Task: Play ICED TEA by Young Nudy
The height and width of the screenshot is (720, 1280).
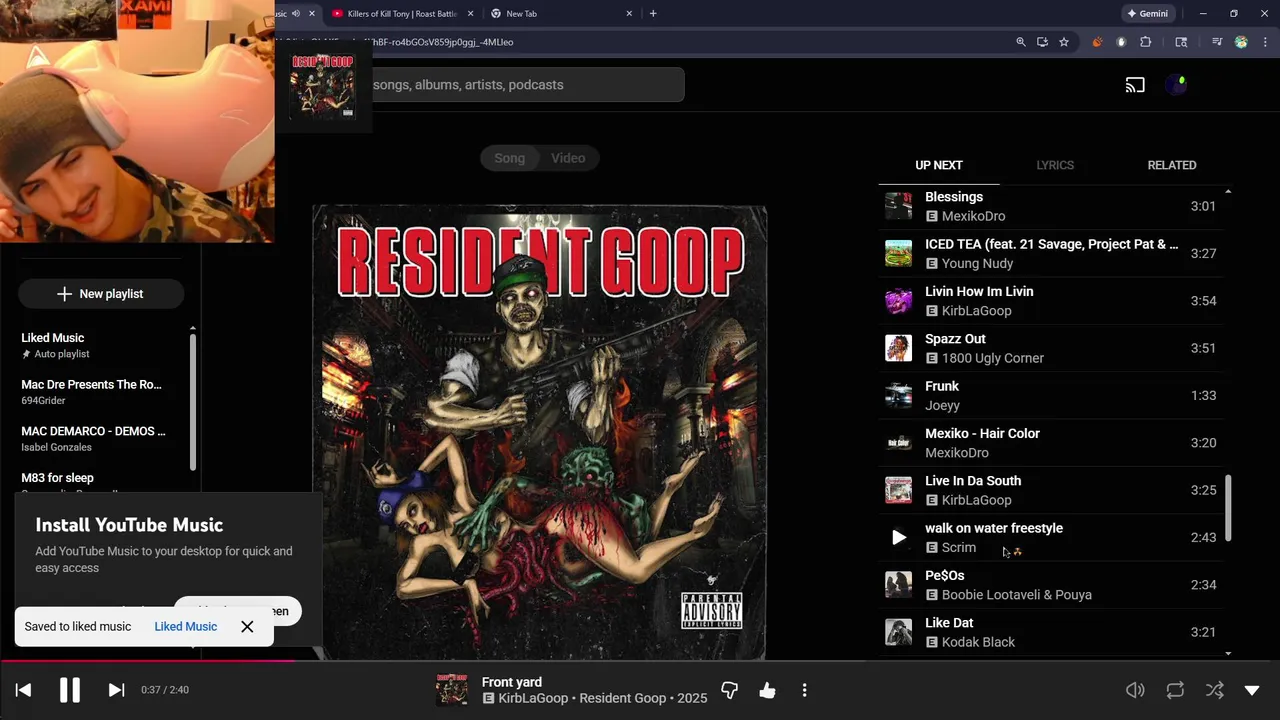Action: coord(1052,254)
